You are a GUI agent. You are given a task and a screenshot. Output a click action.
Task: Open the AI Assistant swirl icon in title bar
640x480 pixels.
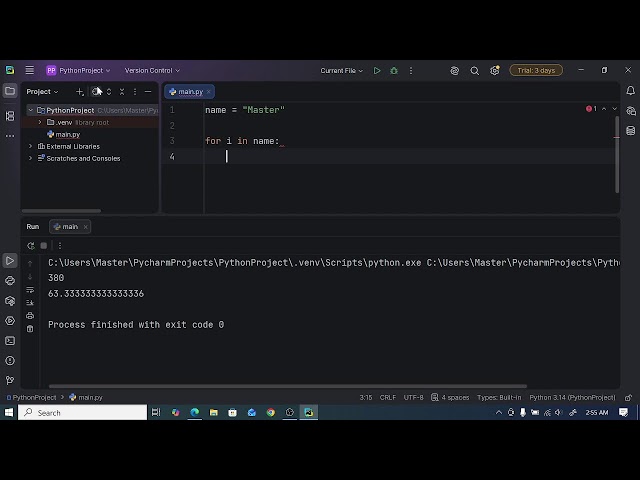(454, 71)
